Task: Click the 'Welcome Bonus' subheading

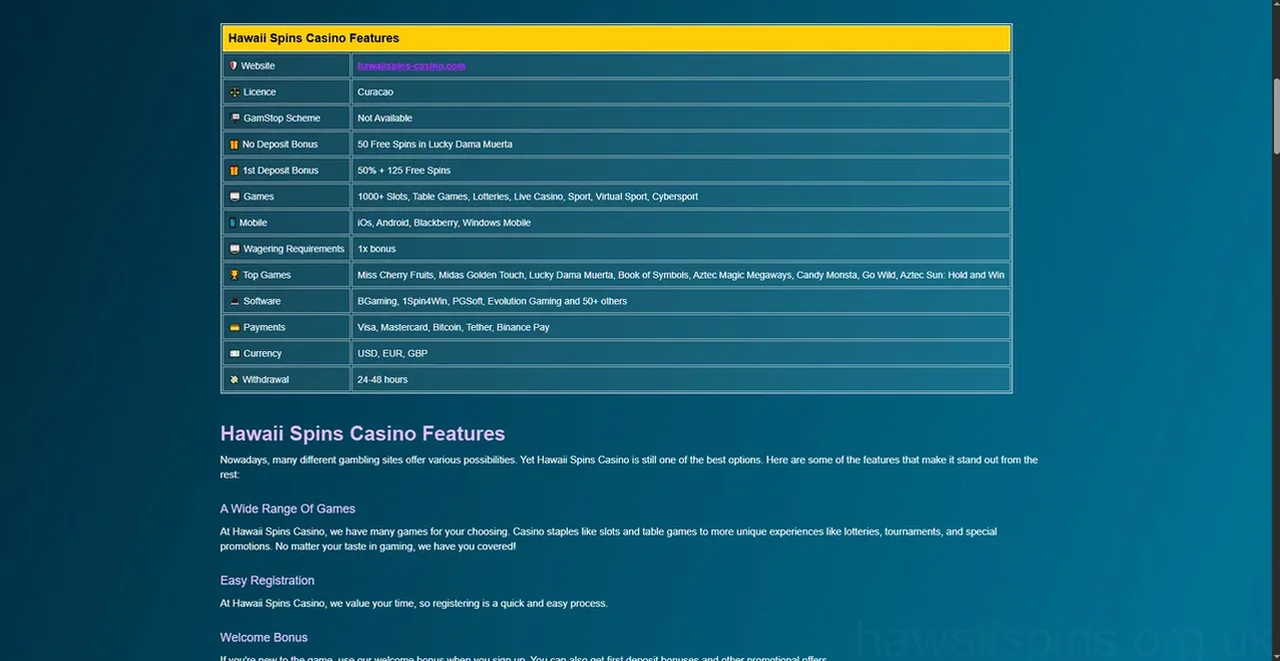Action: pos(264,638)
